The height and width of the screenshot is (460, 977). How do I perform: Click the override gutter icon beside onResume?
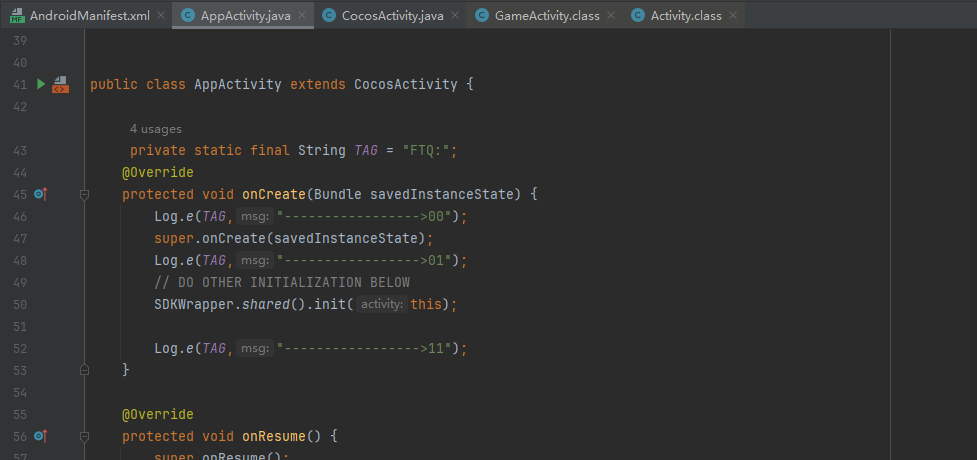(x=41, y=436)
